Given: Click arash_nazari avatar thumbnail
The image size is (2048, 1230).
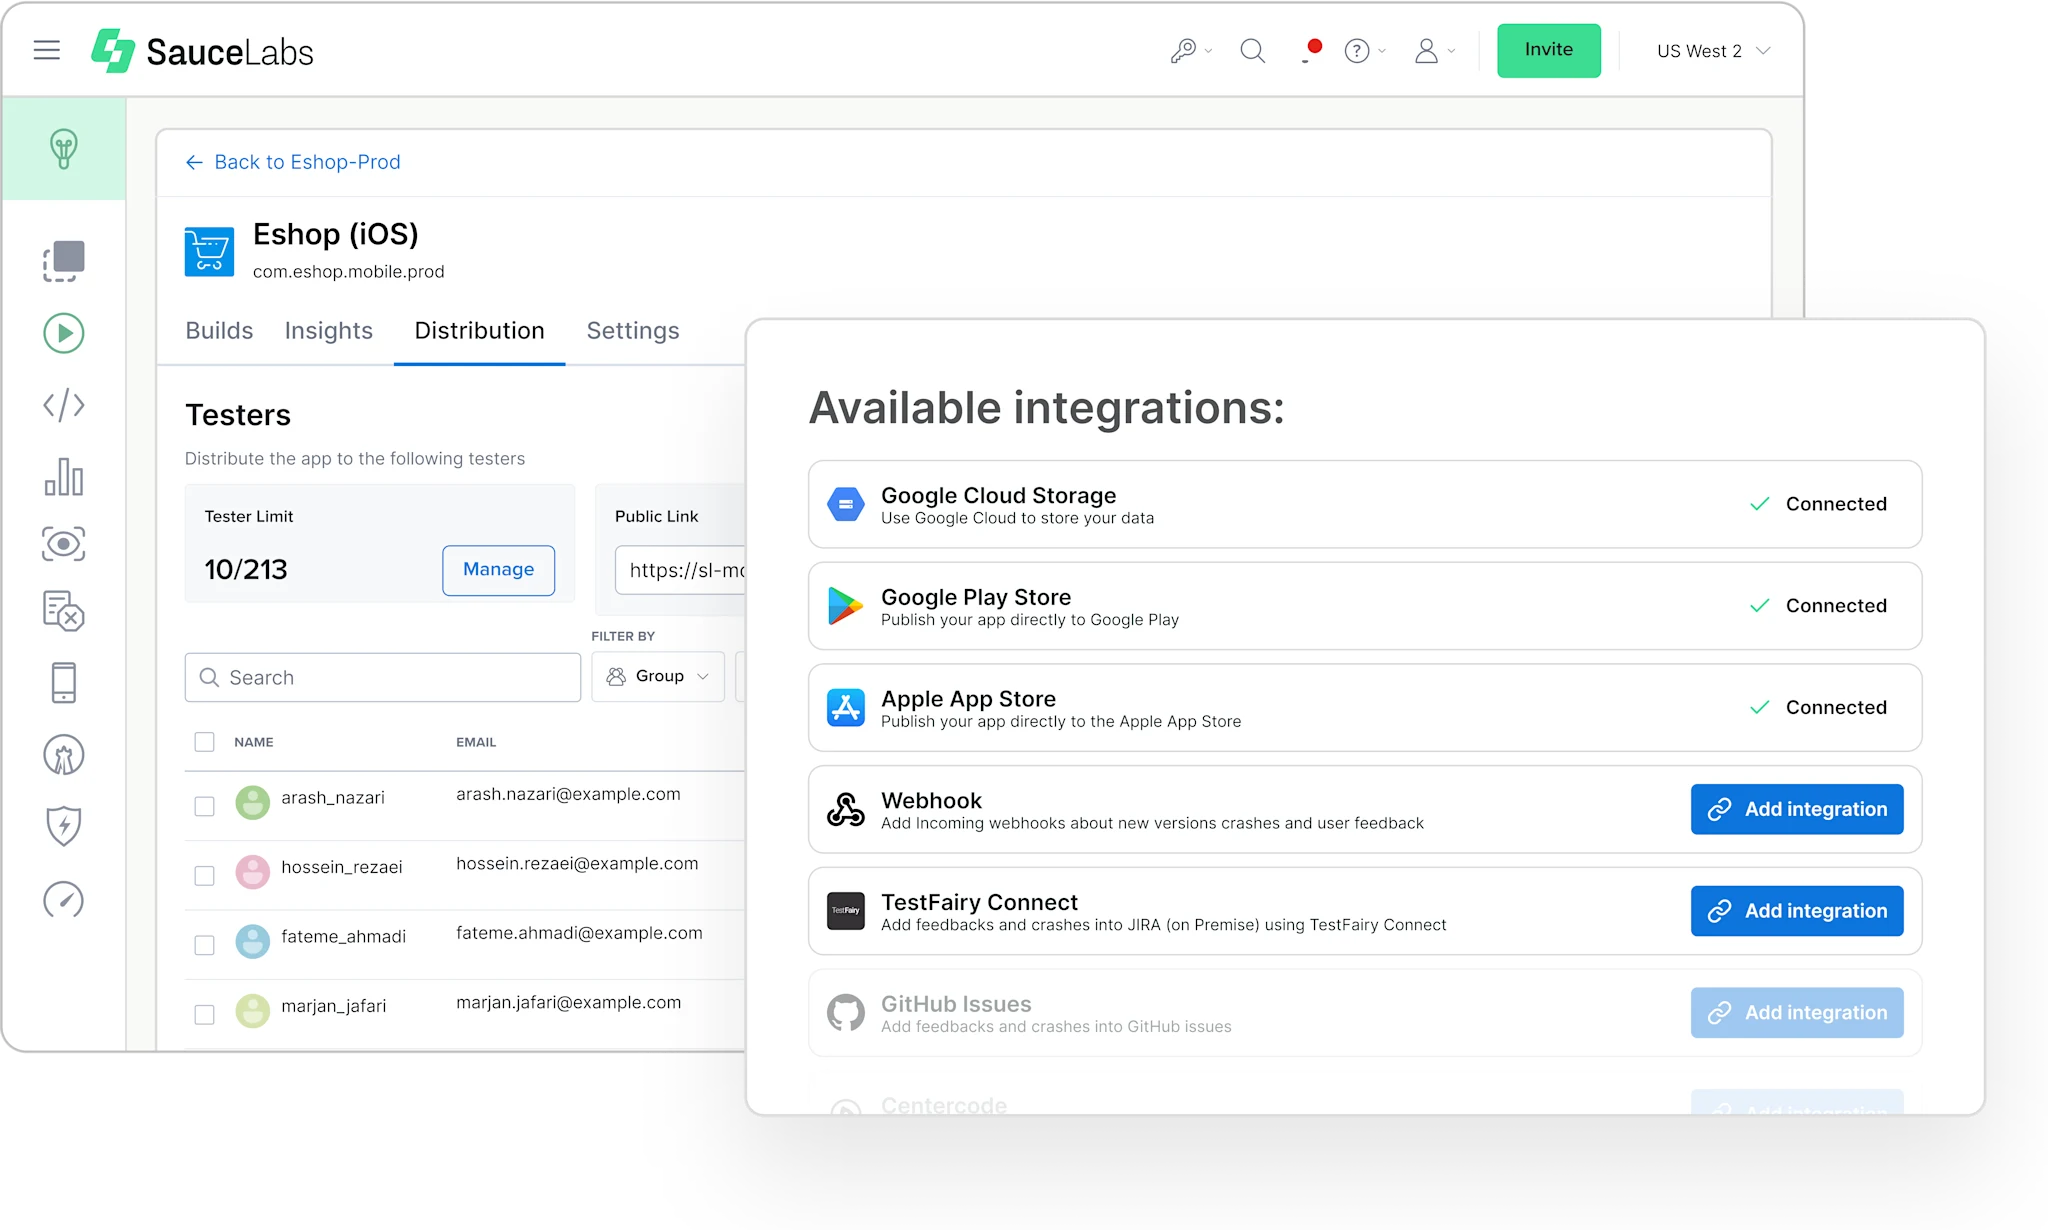Looking at the screenshot, I should pos(253,803).
